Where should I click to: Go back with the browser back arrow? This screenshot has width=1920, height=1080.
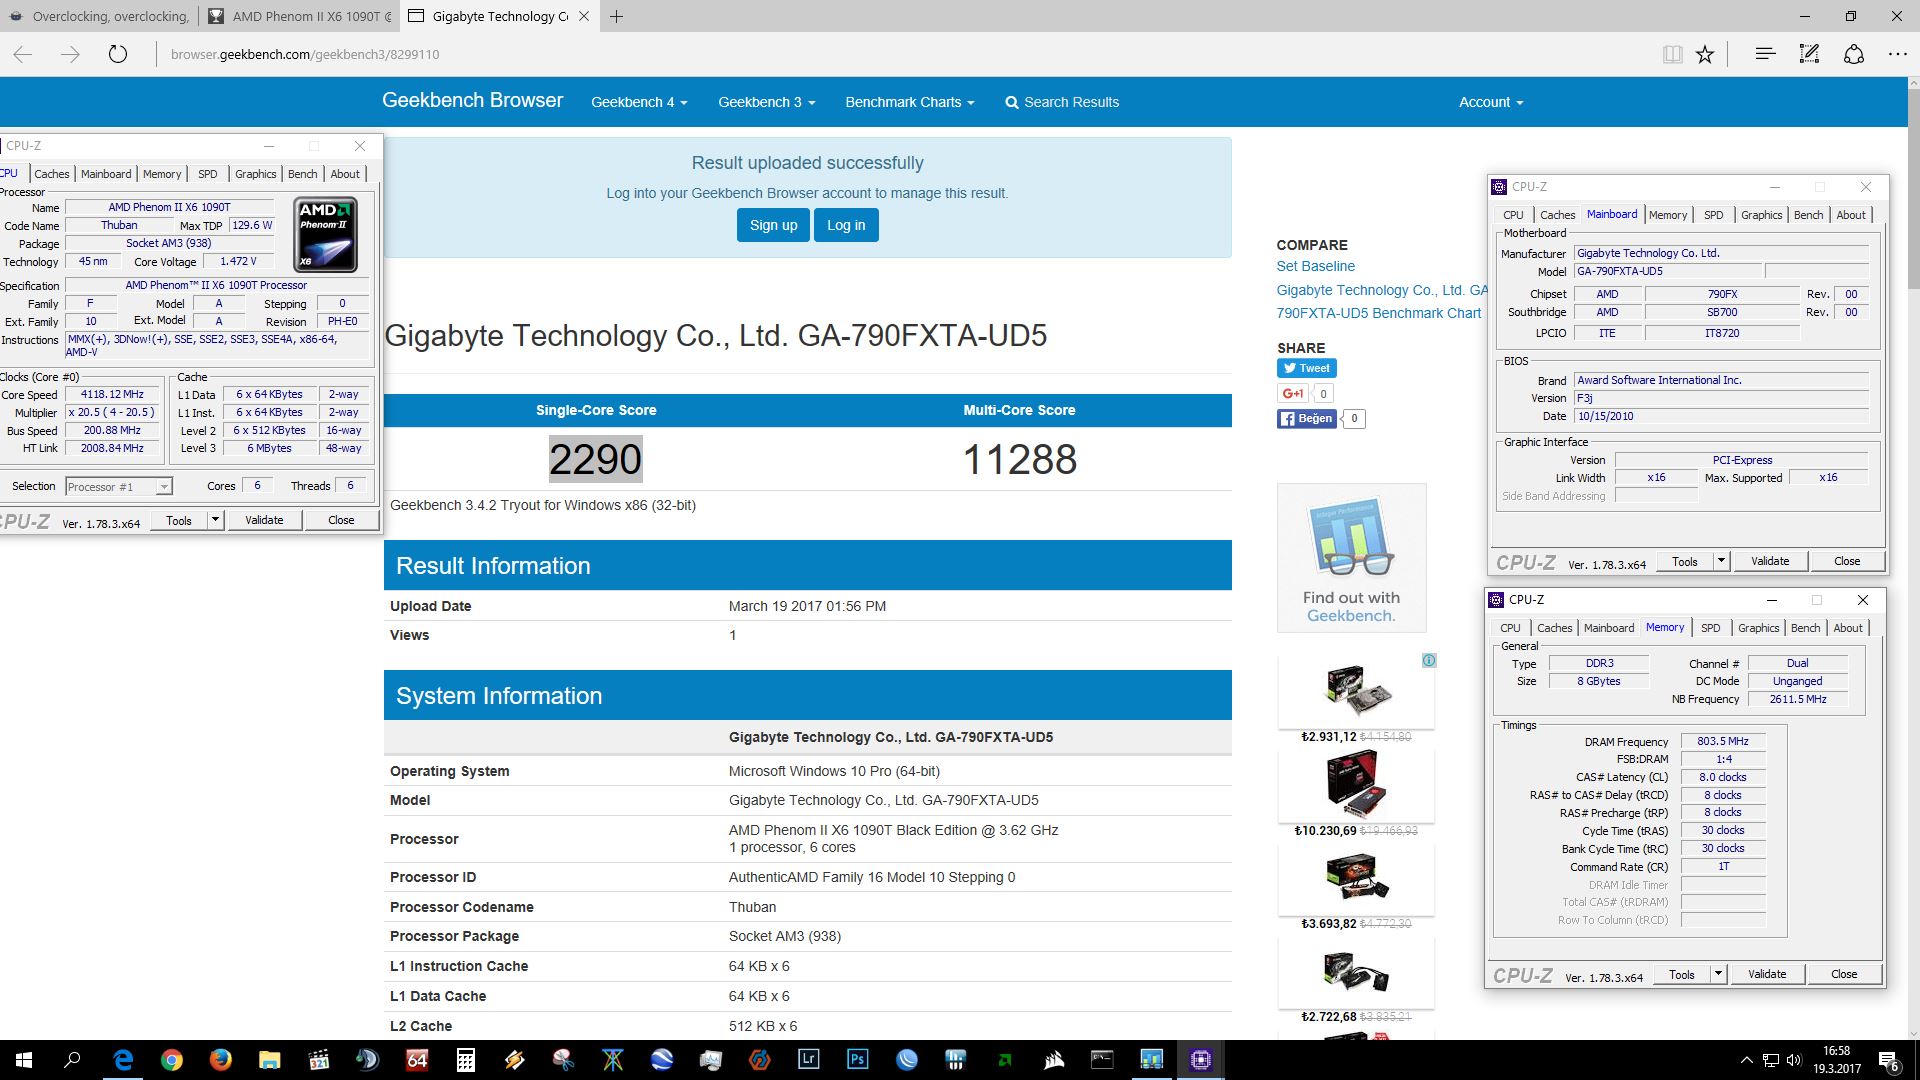pyautogui.click(x=23, y=54)
